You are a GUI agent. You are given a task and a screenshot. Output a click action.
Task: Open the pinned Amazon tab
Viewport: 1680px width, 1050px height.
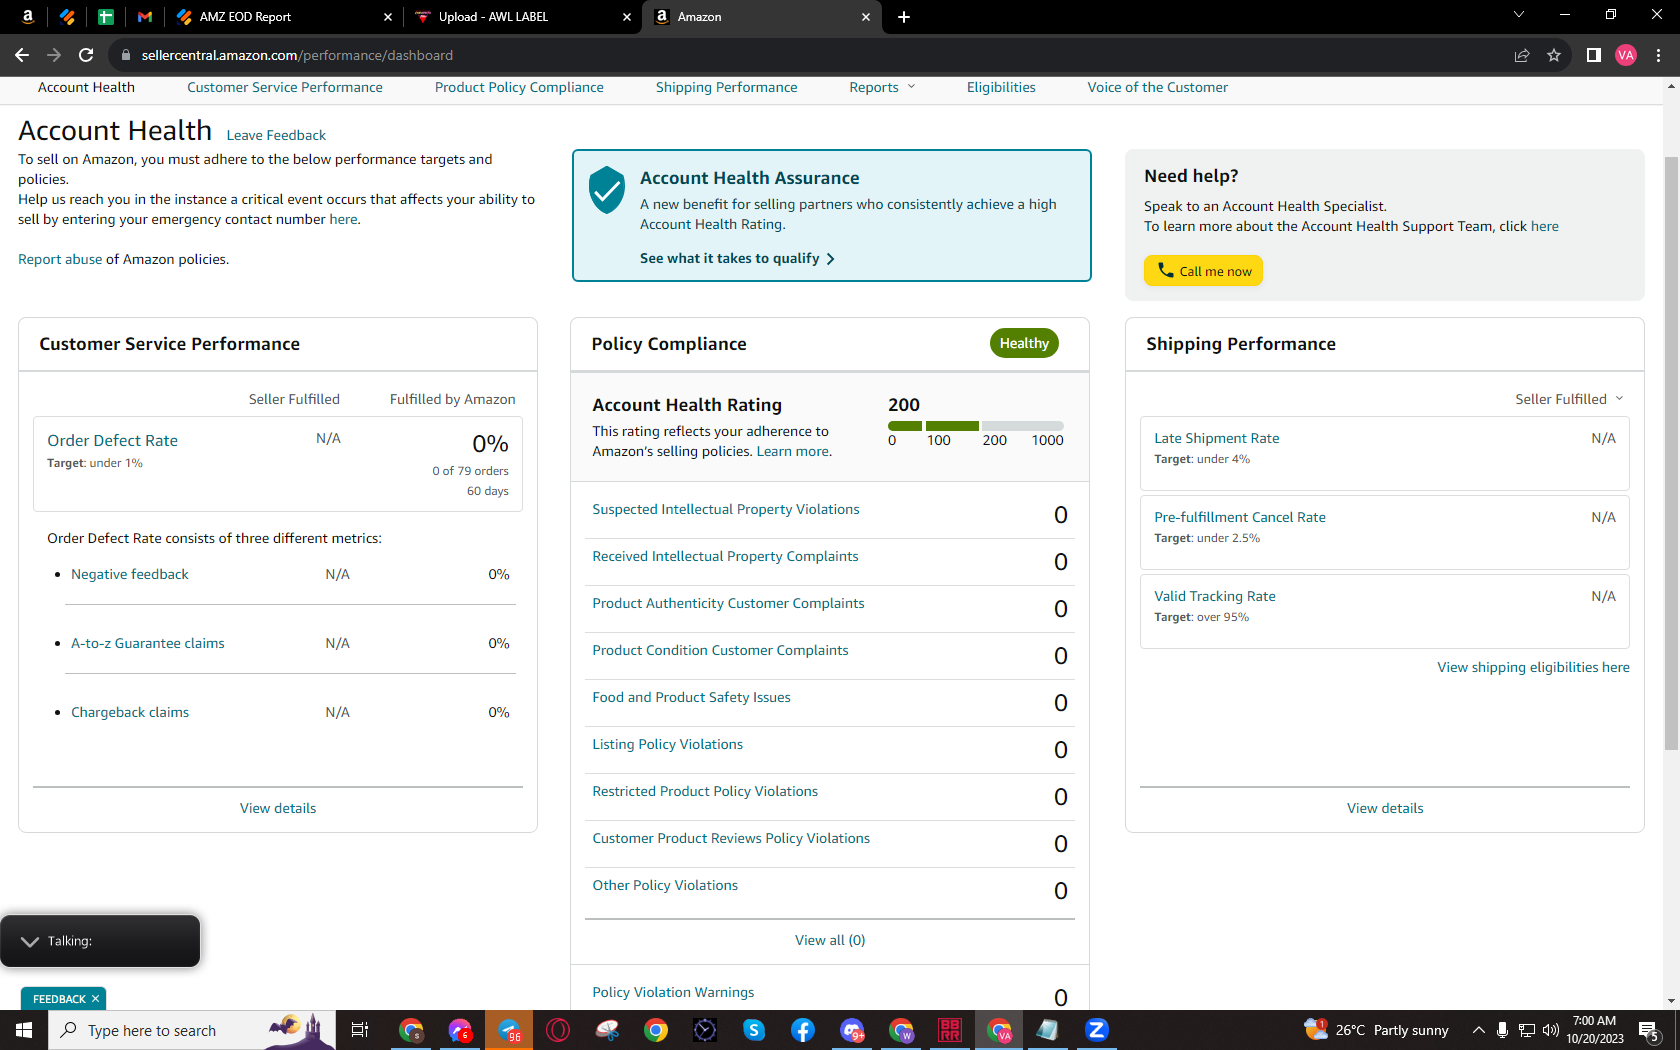click(28, 16)
